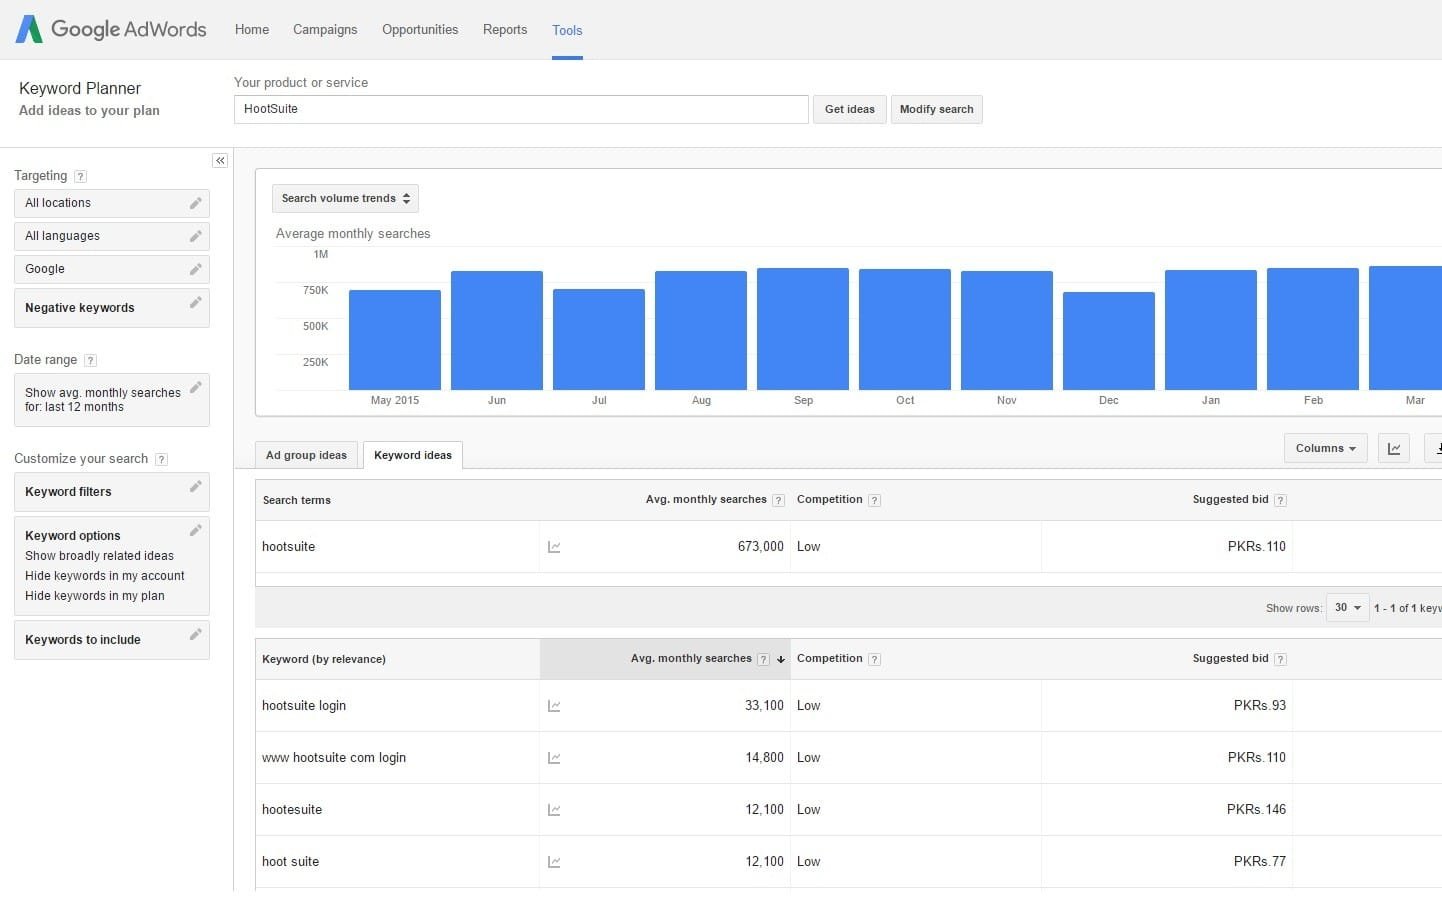Select www hootsuite com login keyword
This screenshot has width=1442, height=902.
334,758
